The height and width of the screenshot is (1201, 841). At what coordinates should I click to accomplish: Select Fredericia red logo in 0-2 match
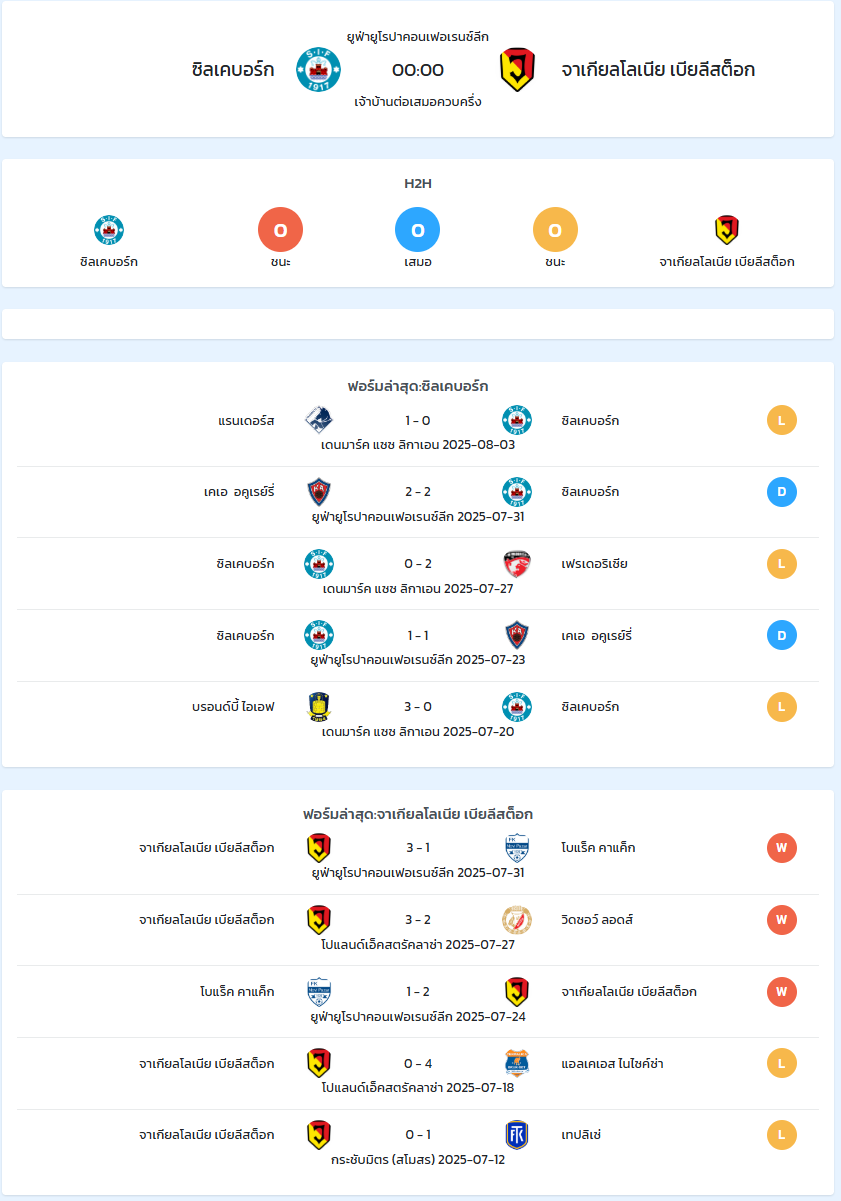tap(517, 564)
